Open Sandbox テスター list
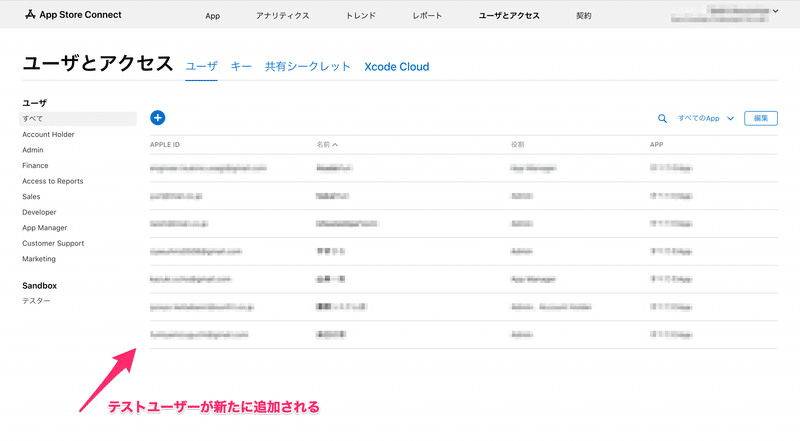The height and width of the screenshot is (441, 800). click(x=36, y=301)
